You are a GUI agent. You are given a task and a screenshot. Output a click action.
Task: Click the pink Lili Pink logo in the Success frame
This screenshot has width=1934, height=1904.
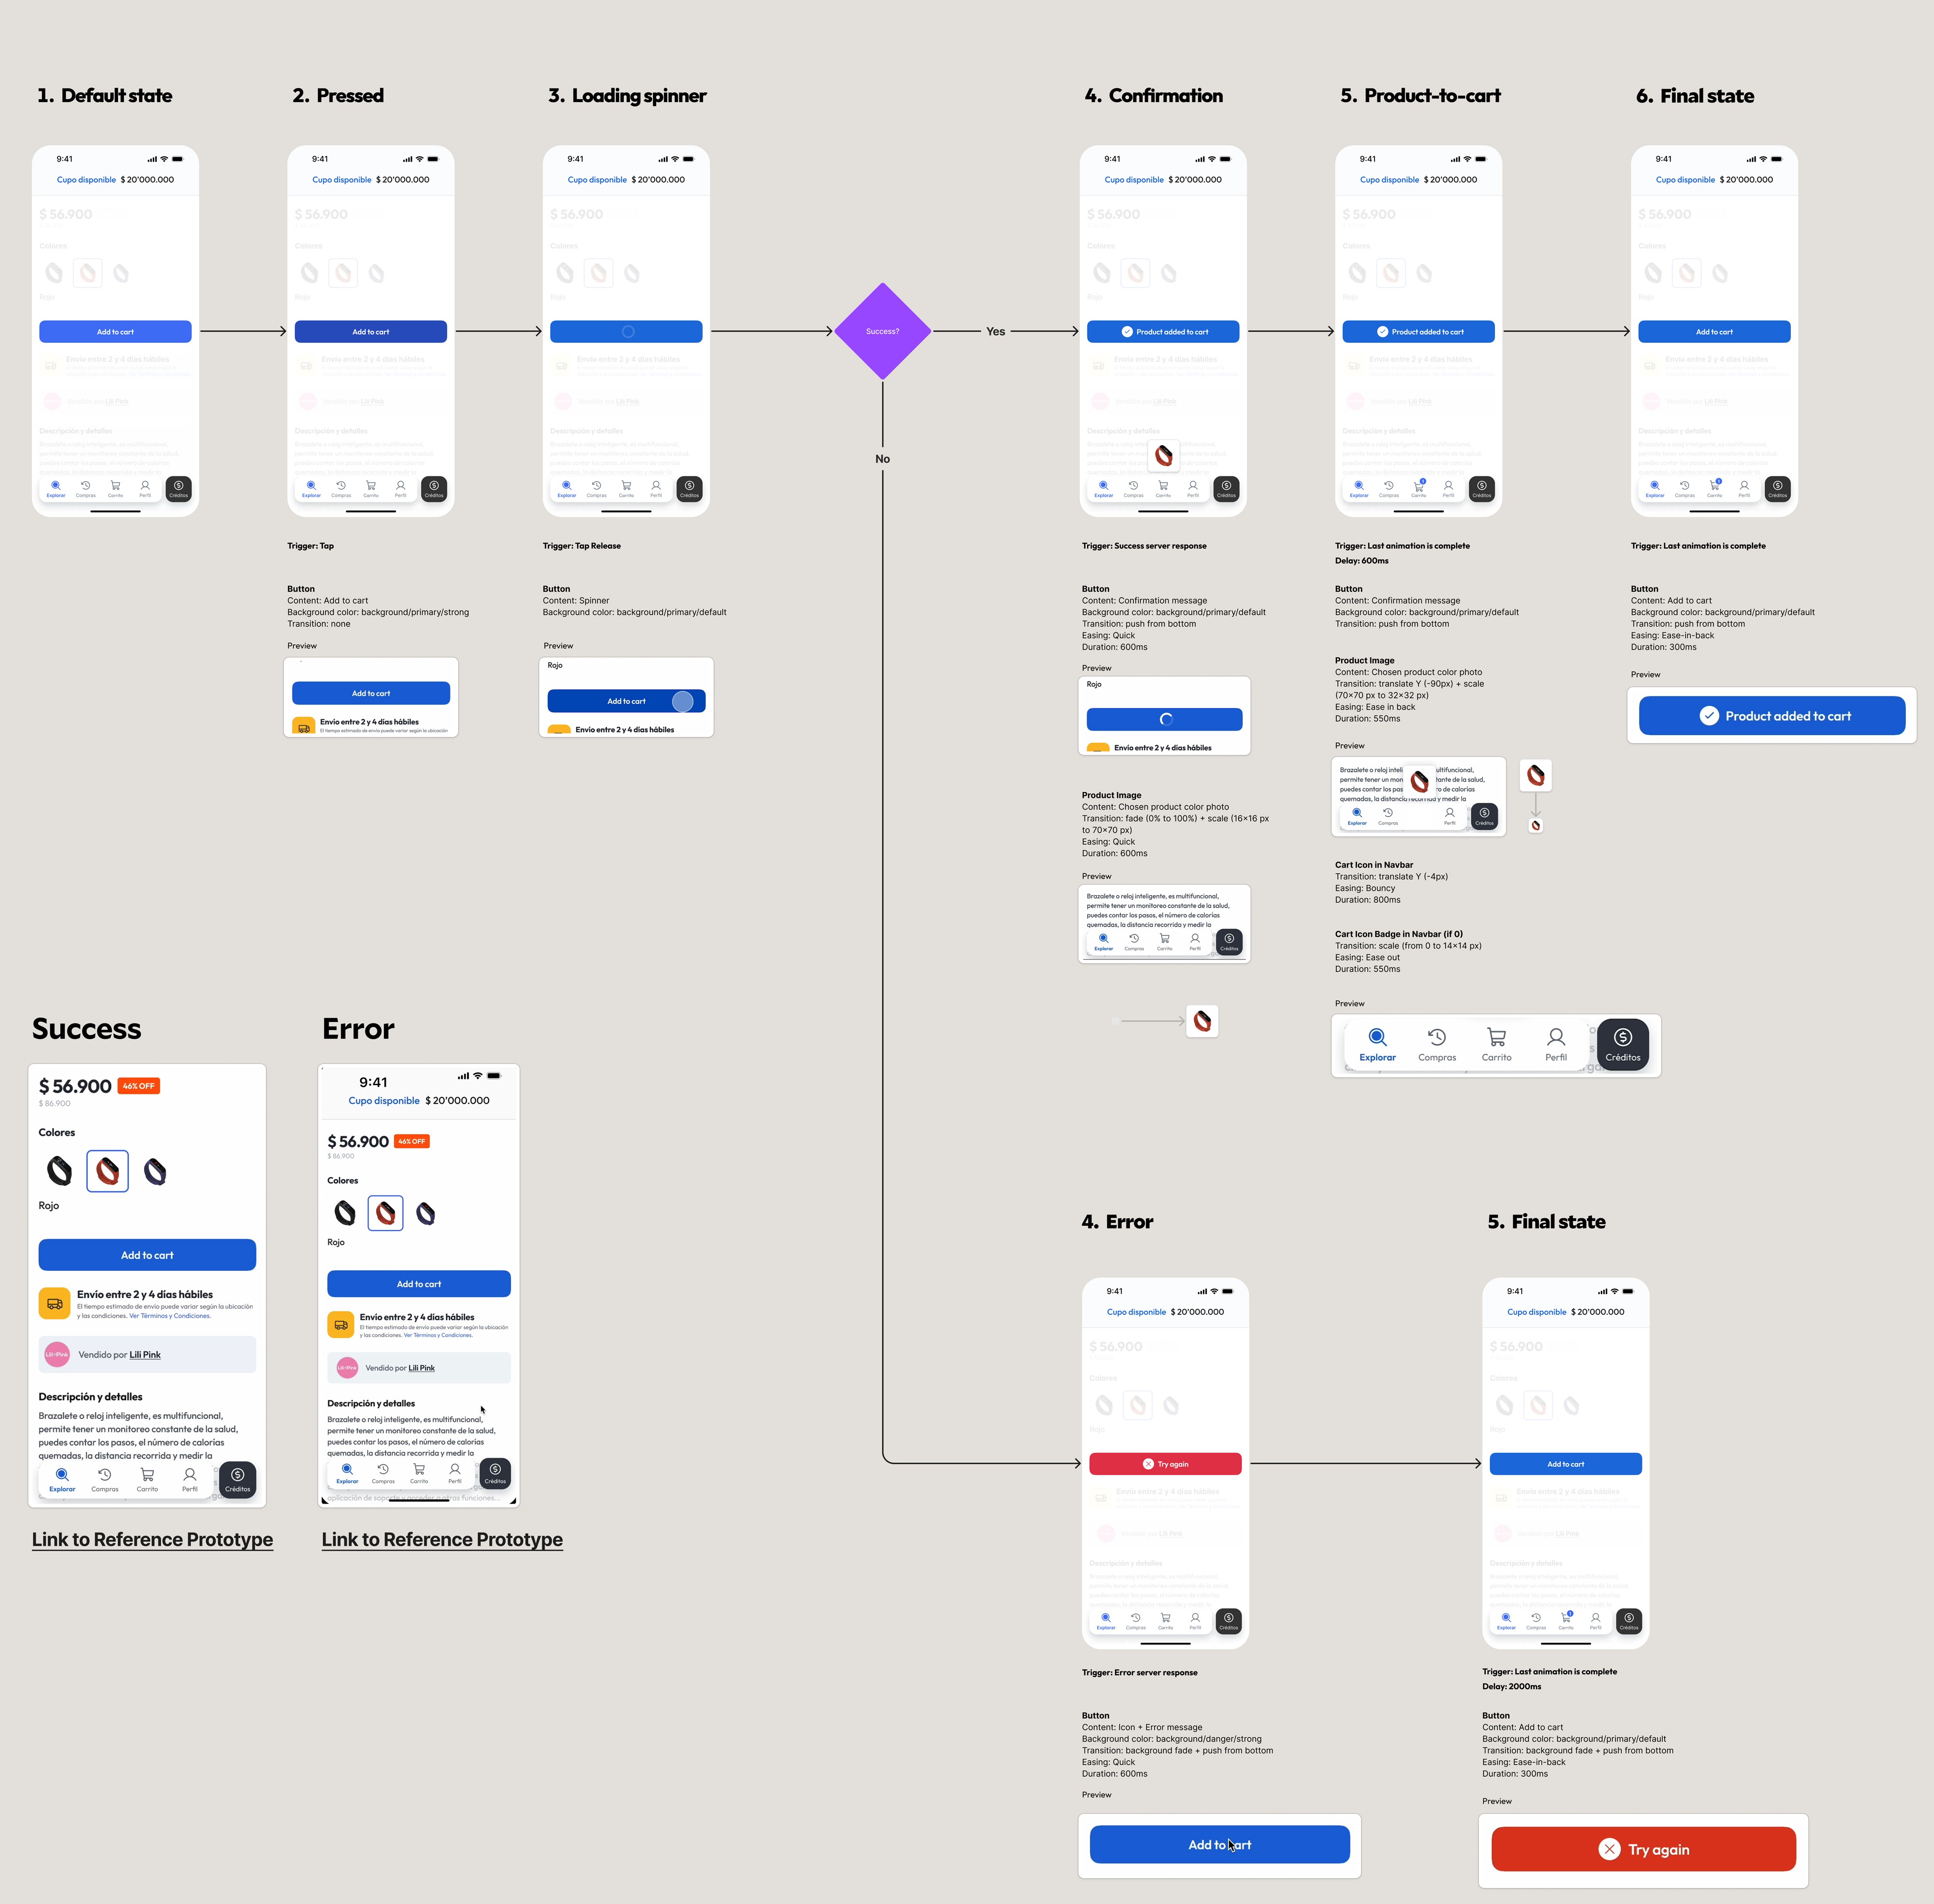point(57,1354)
